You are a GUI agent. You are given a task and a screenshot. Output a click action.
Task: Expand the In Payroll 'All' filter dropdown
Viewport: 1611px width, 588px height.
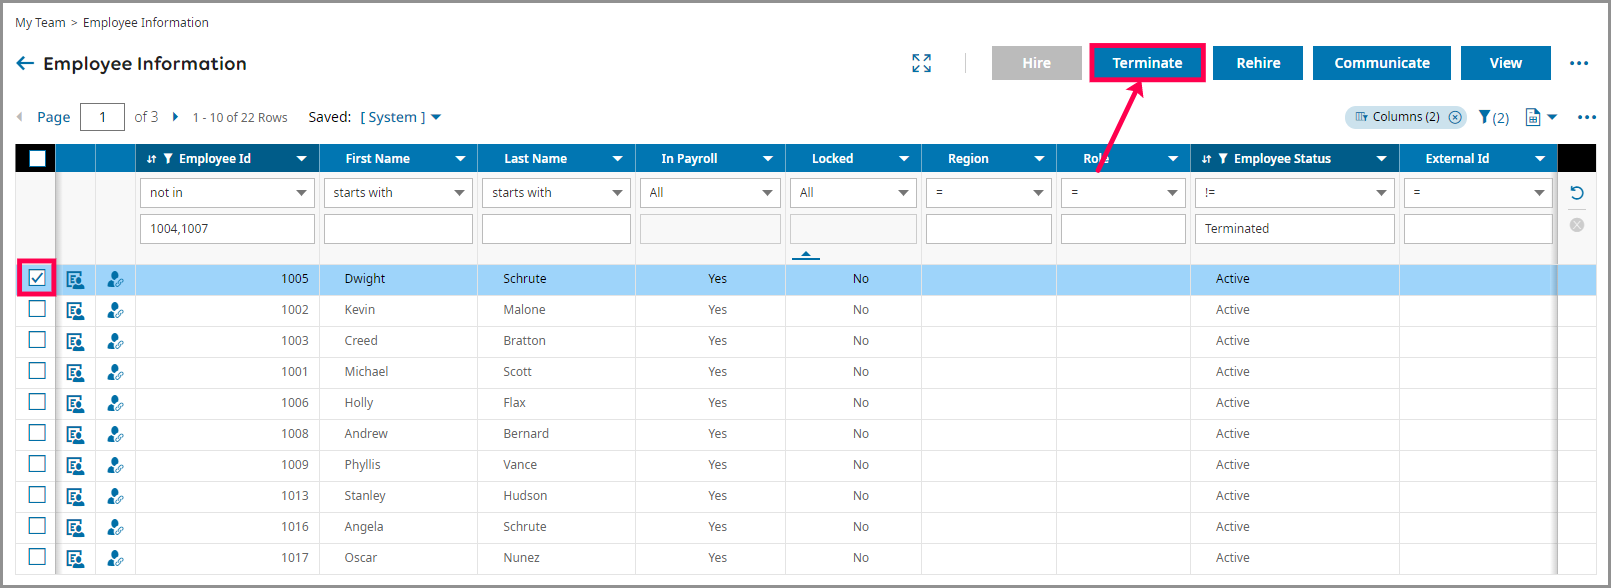710,193
